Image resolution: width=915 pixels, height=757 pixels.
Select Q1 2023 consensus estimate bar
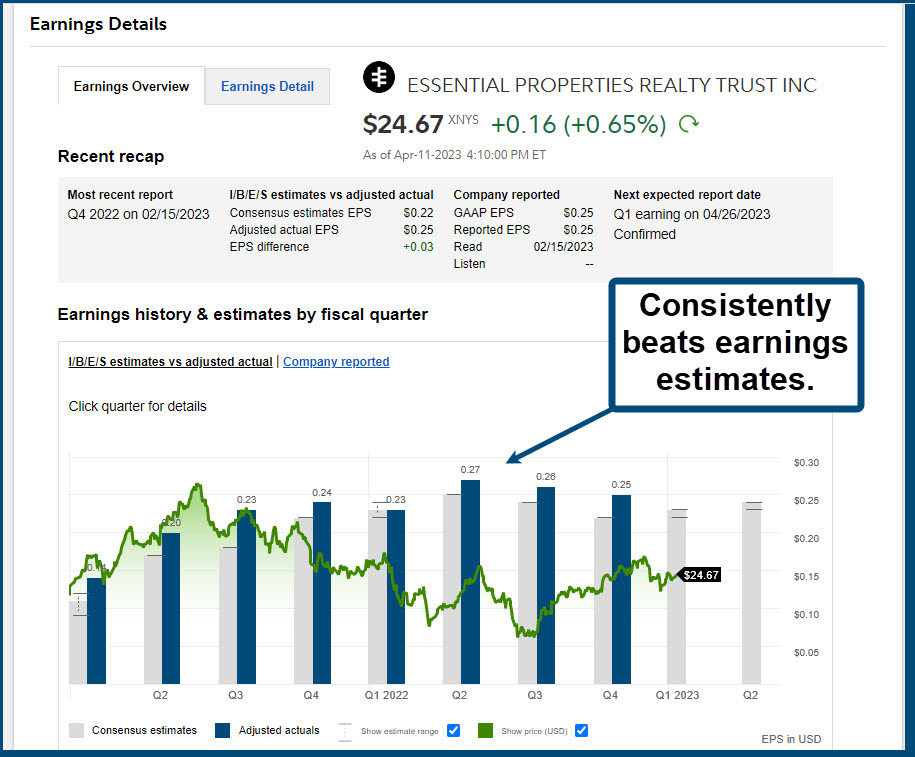(677, 597)
